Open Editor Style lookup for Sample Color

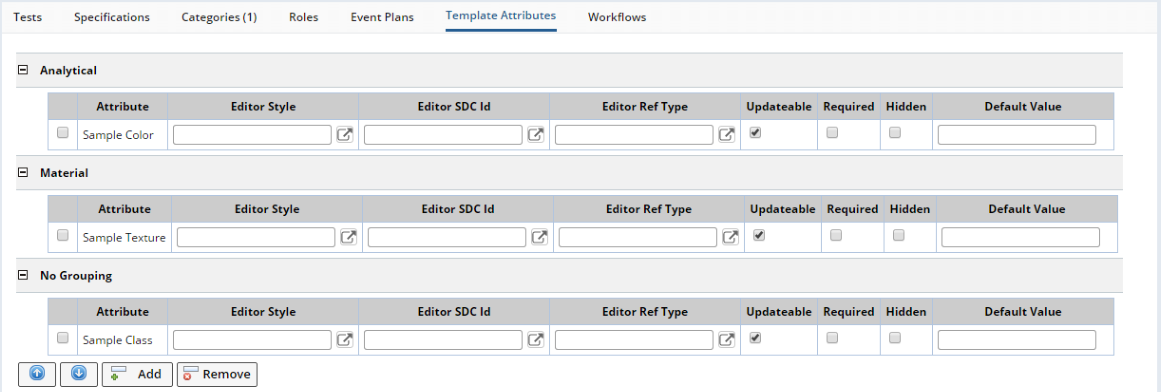[x=346, y=135]
